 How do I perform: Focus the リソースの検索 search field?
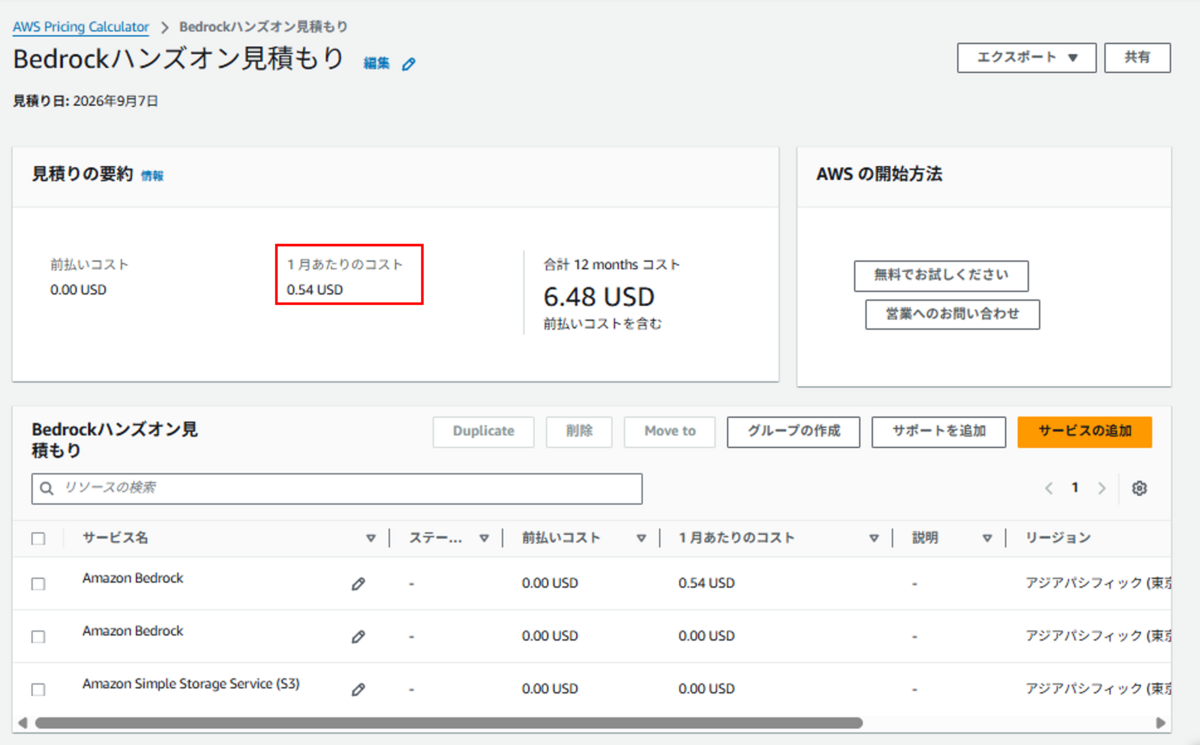[x=337, y=489]
